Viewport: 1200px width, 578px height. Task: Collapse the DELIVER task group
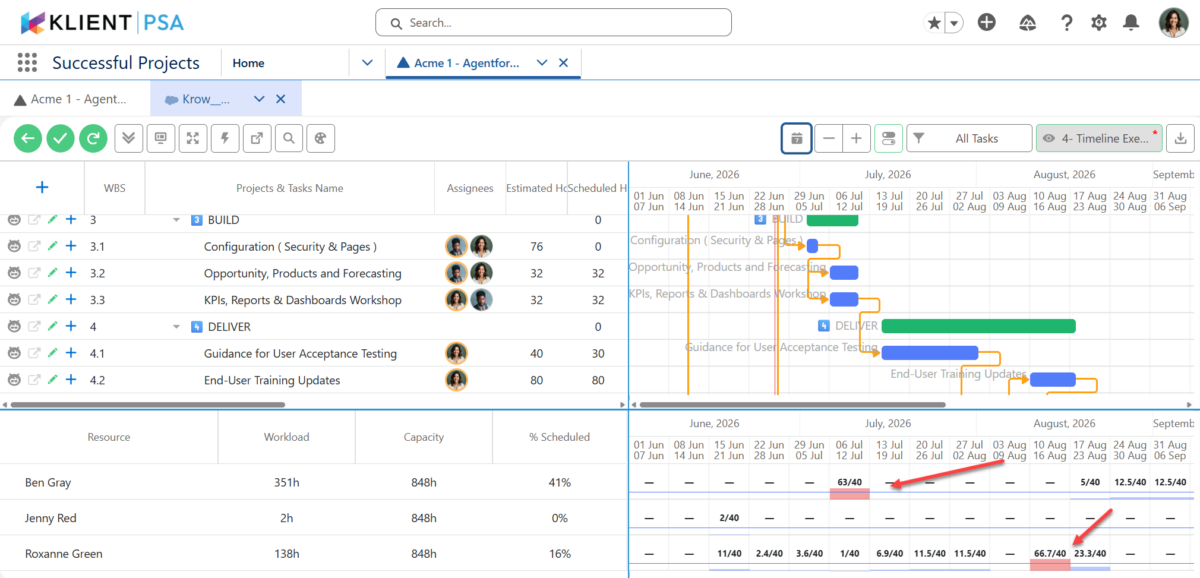[176, 327]
